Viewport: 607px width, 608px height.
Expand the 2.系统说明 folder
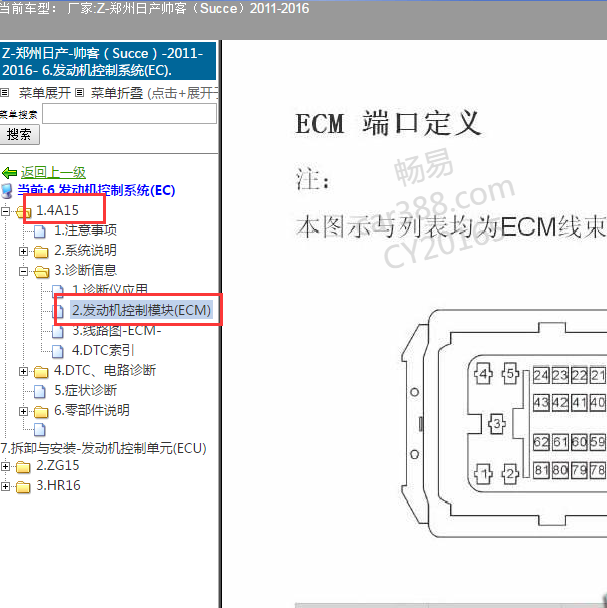pyautogui.click(x=23, y=251)
